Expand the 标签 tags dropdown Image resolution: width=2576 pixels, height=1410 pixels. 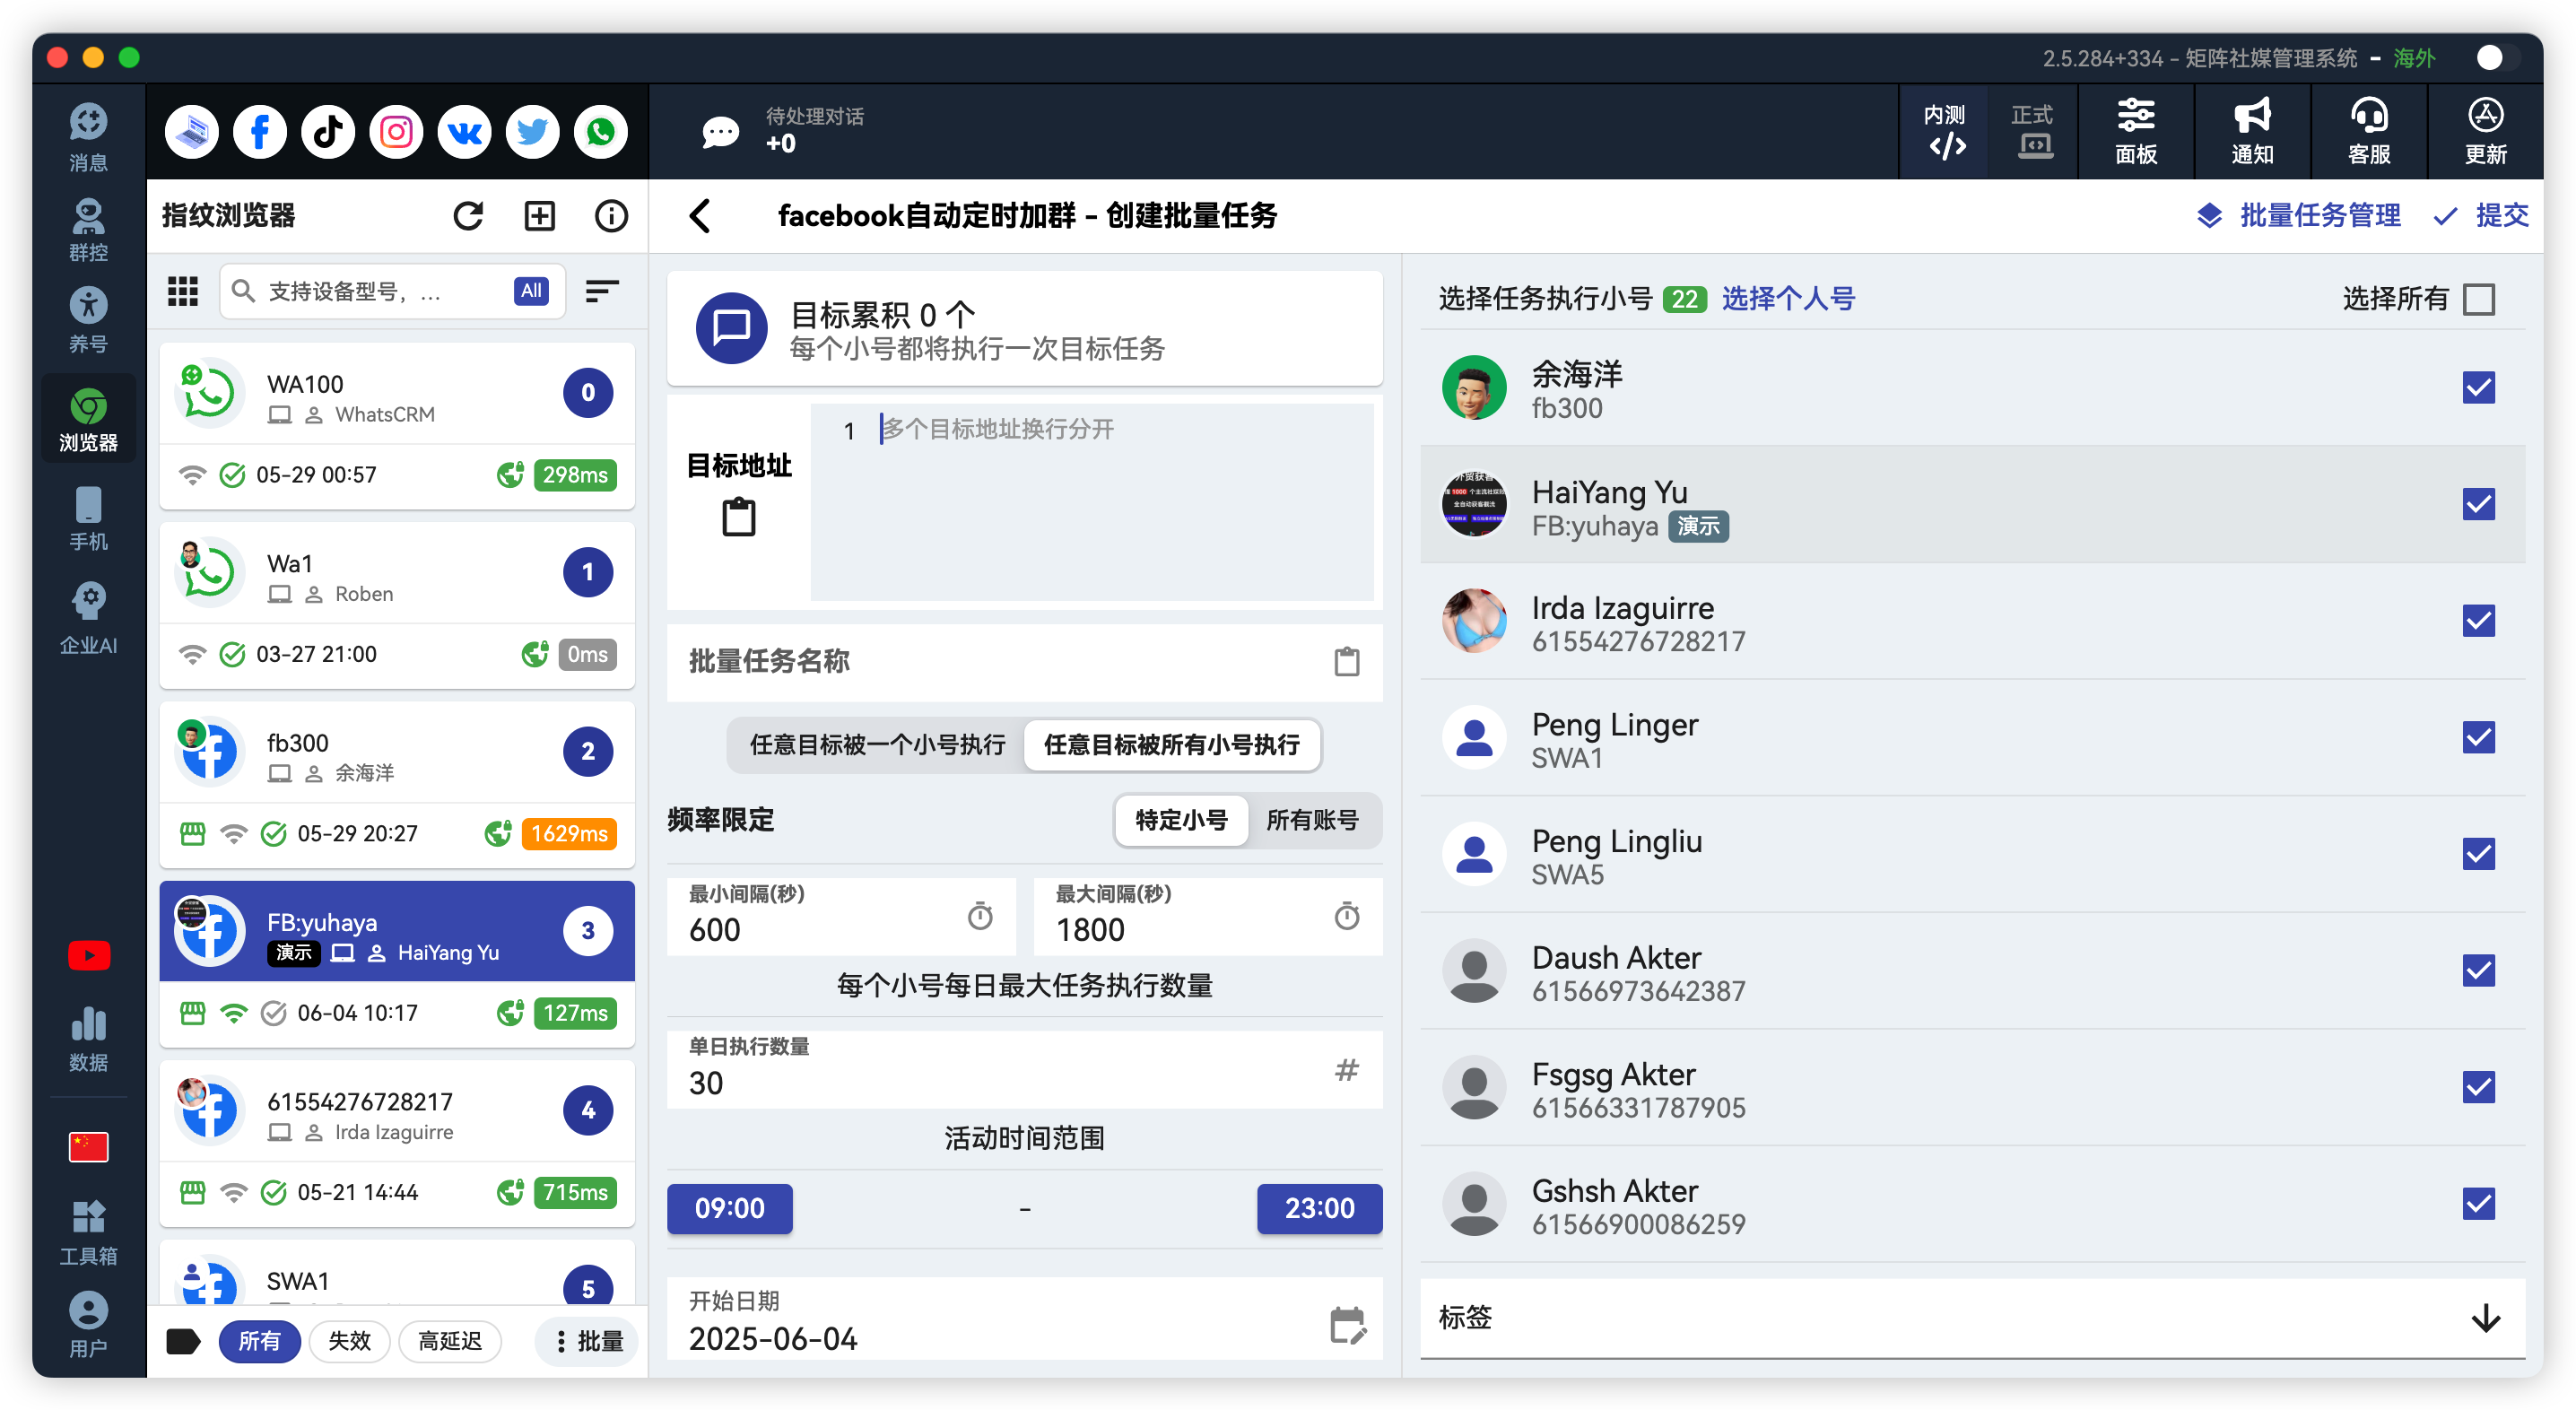(2486, 1318)
